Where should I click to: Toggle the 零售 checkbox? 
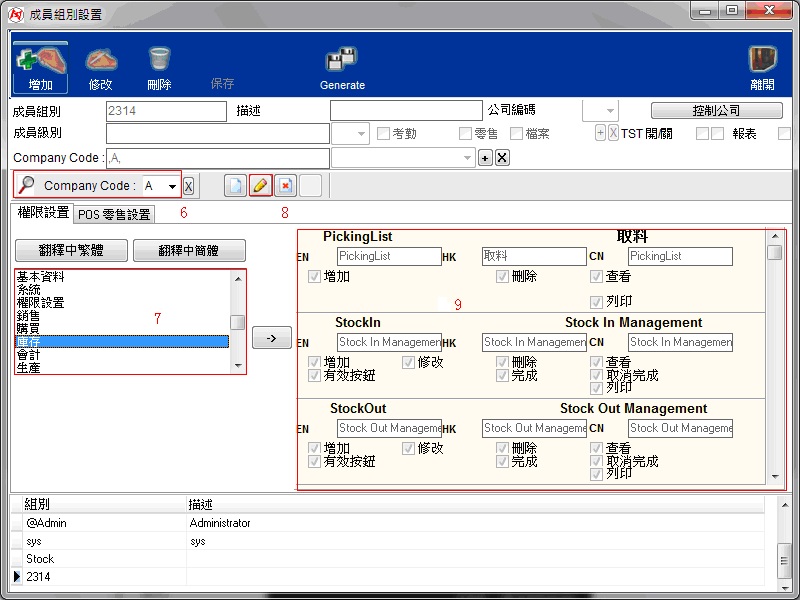465,134
